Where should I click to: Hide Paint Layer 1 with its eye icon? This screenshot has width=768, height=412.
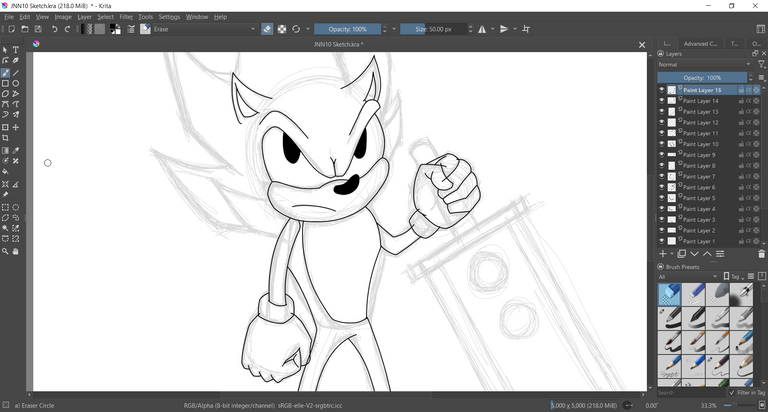662,241
